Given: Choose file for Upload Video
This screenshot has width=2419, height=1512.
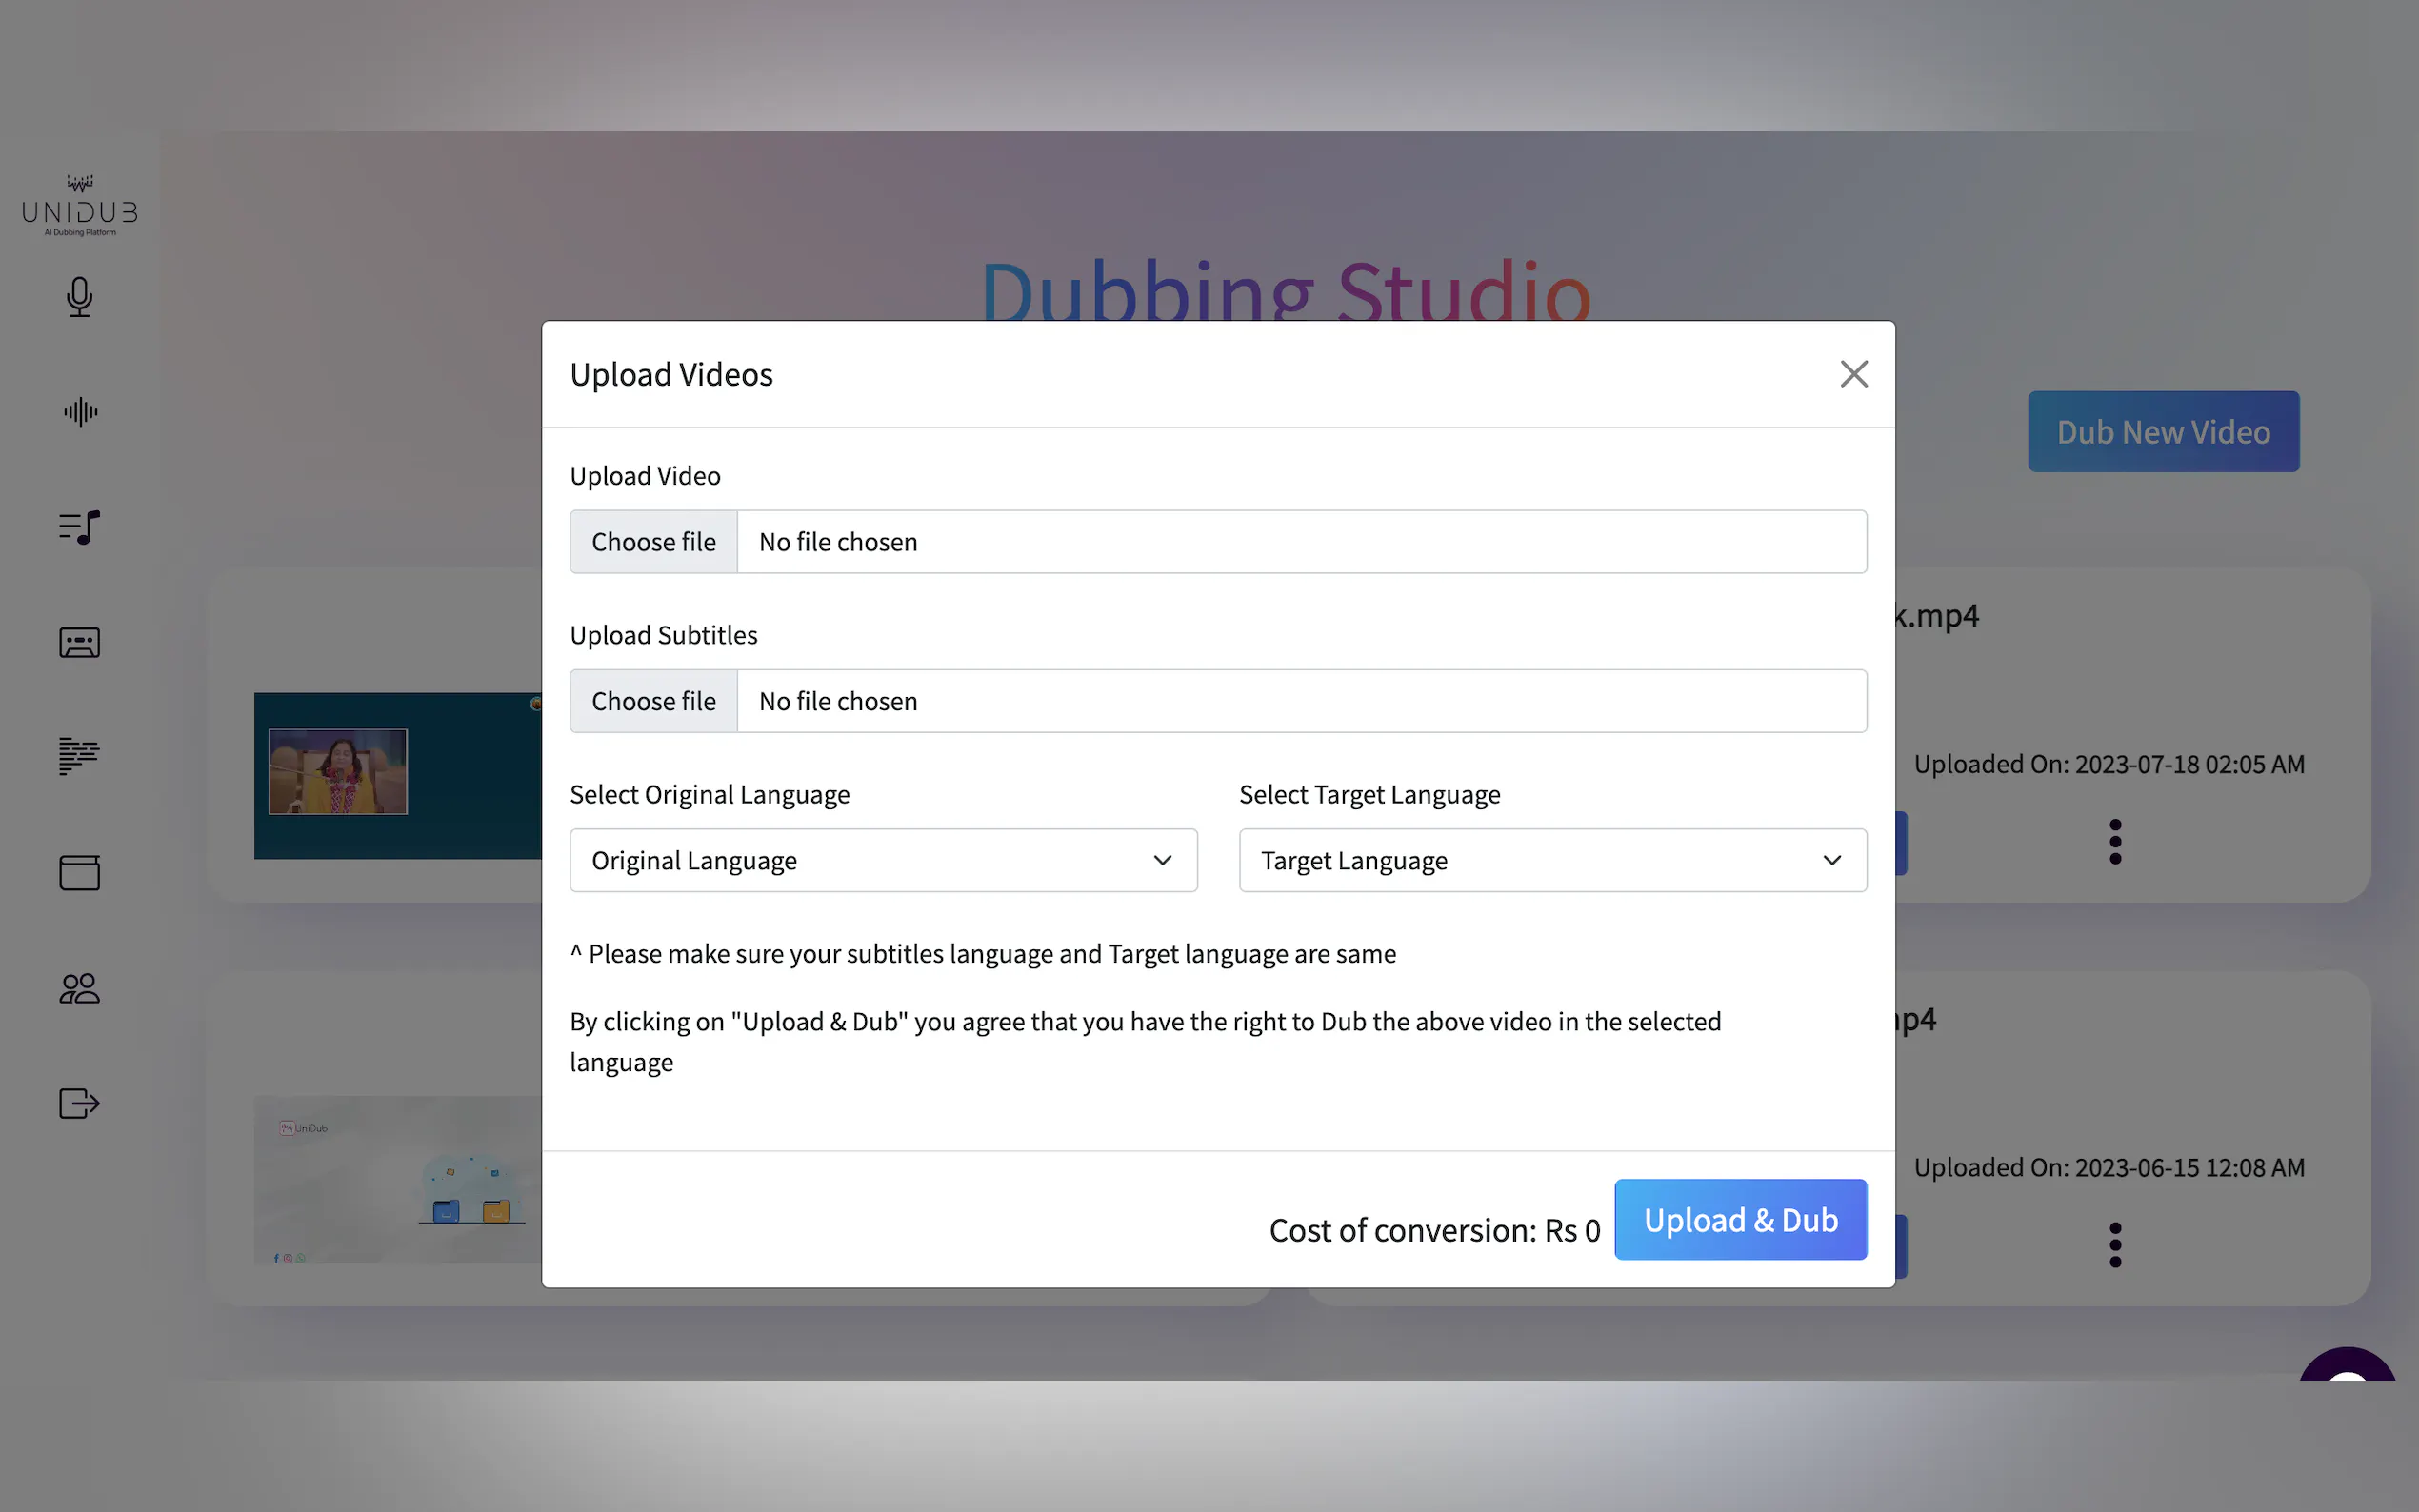Looking at the screenshot, I should coord(654,542).
